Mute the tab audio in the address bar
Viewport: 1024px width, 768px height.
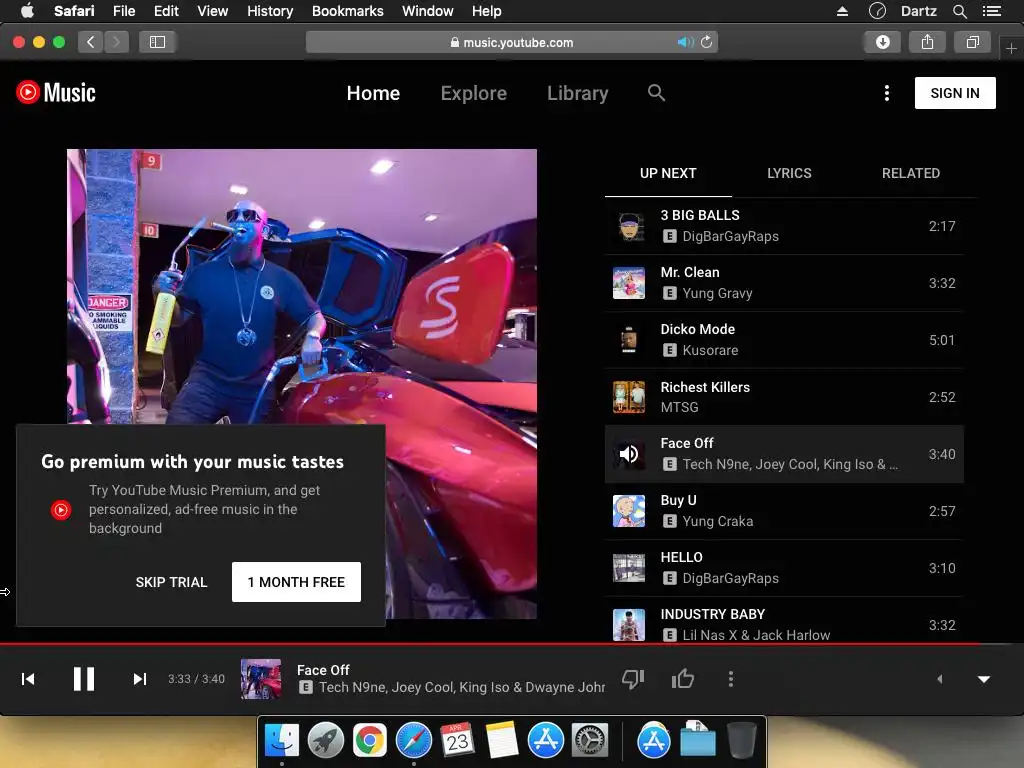[684, 42]
